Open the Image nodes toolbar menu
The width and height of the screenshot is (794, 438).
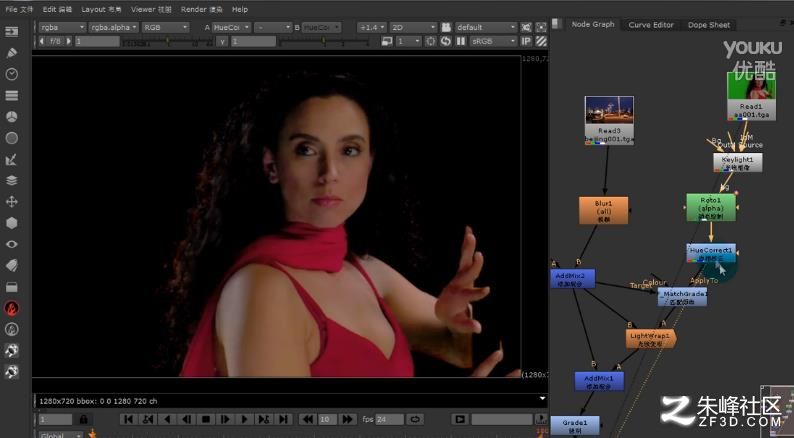click(12, 32)
